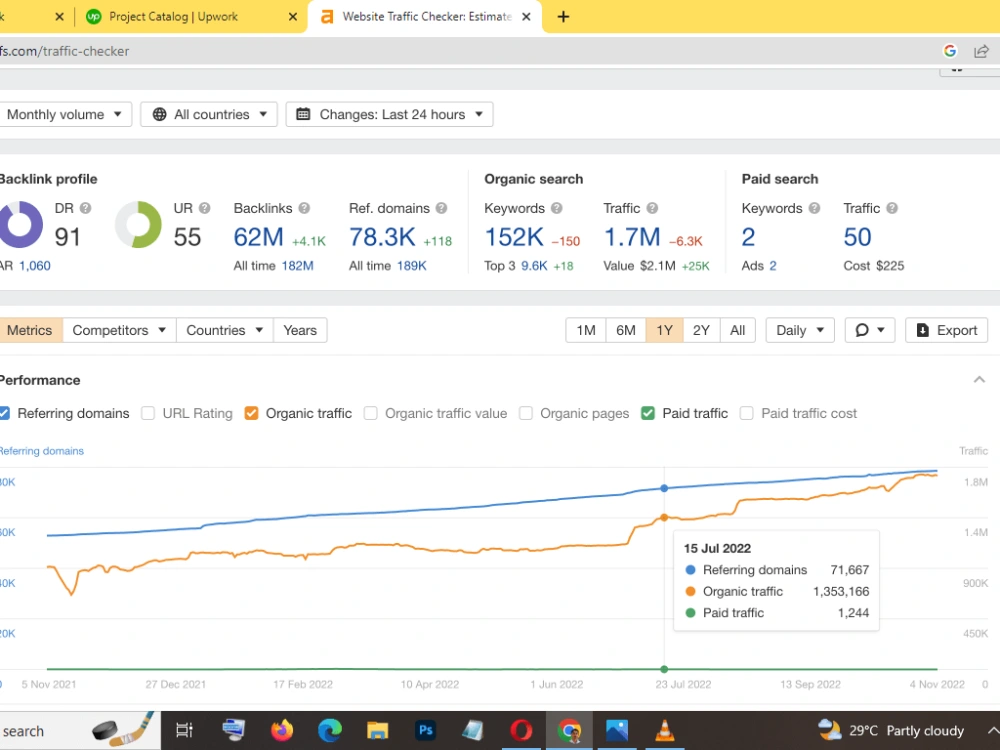Click help icon beside Paid search Keywords
Screen dimensions: 1000x750
pyautogui.click(x=814, y=208)
